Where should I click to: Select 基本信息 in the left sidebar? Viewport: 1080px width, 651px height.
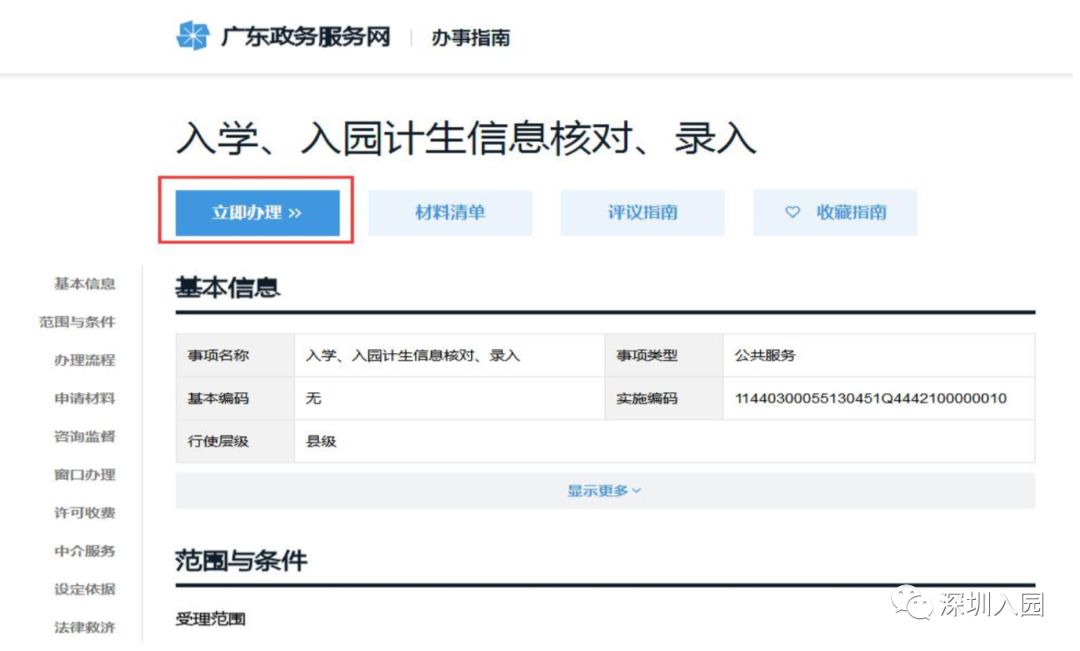(84, 284)
